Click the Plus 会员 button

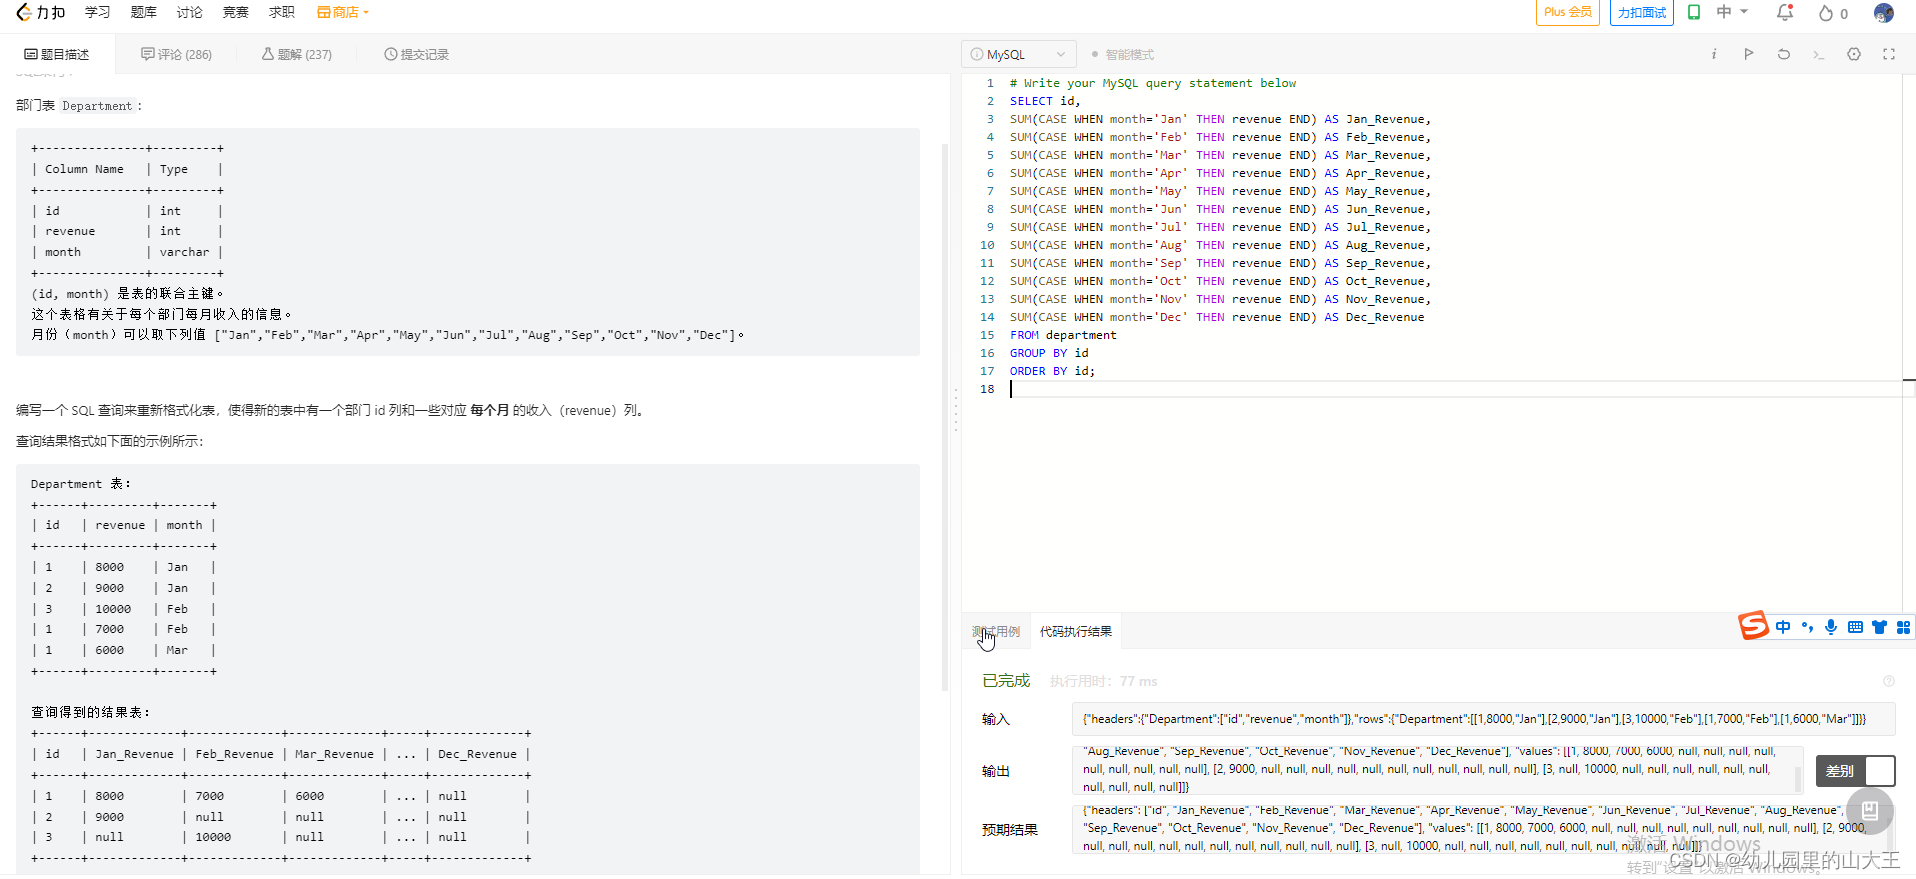(1567, 13)
